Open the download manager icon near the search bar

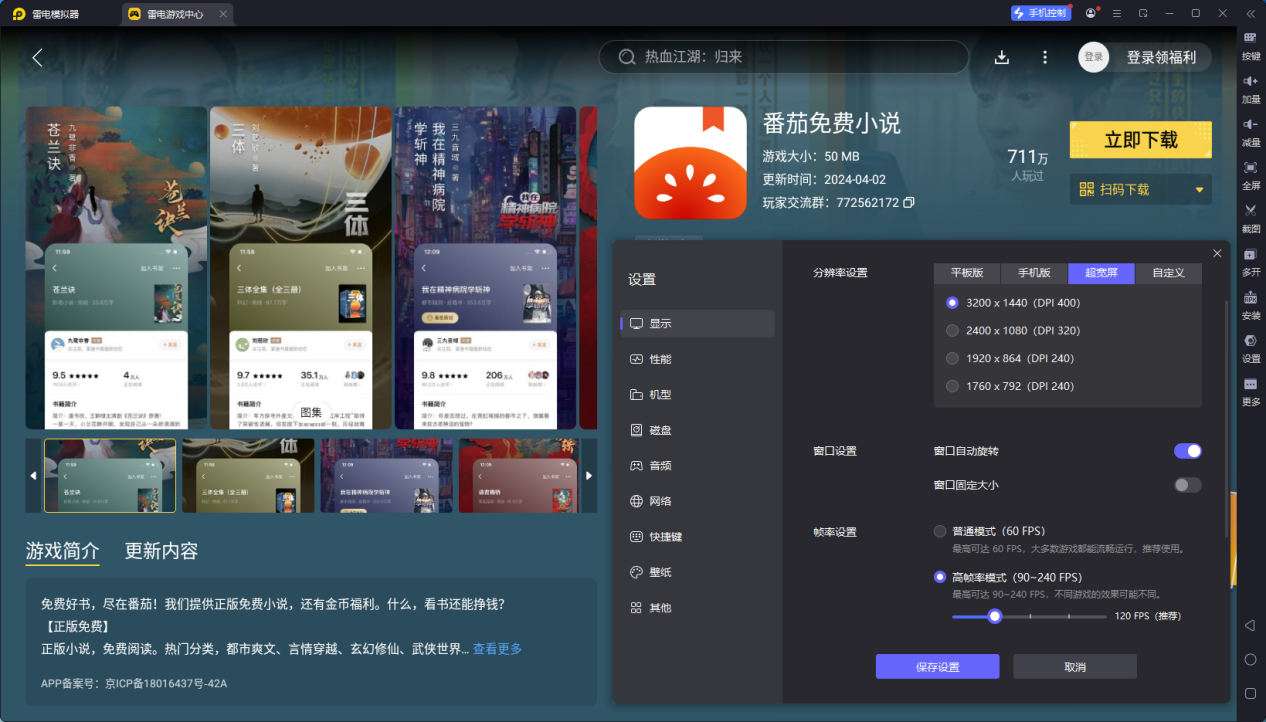pyautogui.click(x=1001, y=57)
